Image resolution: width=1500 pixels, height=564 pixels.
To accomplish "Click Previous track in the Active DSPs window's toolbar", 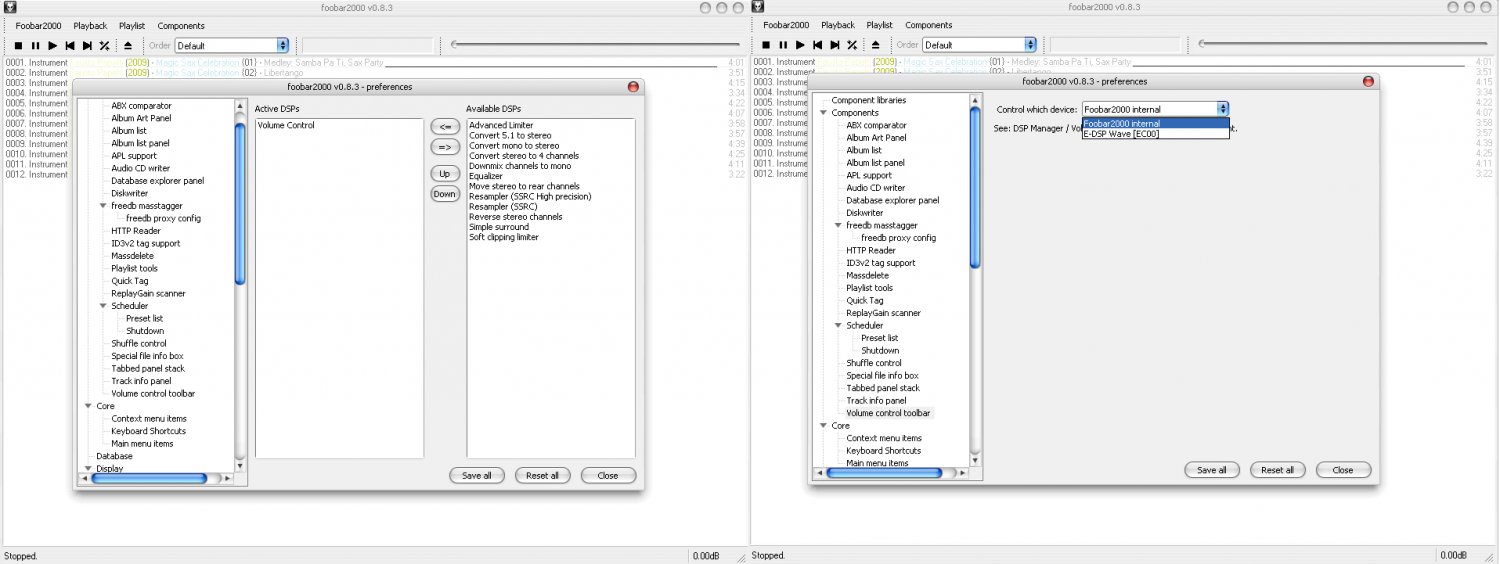I will [x=70, y=45].
